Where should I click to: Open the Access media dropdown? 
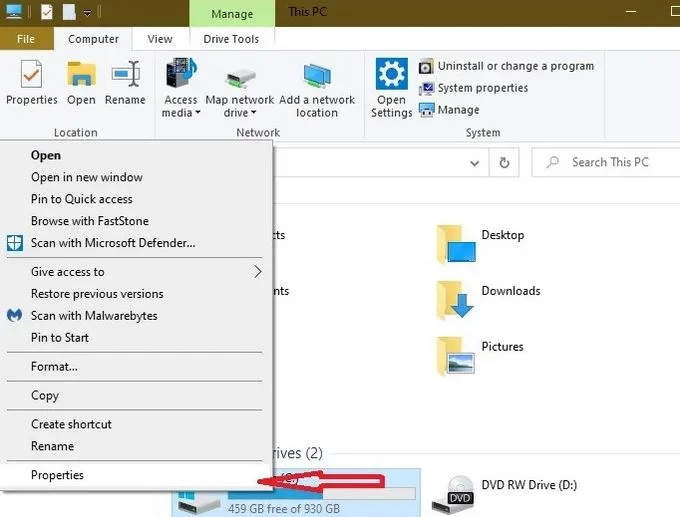point(181,88)
